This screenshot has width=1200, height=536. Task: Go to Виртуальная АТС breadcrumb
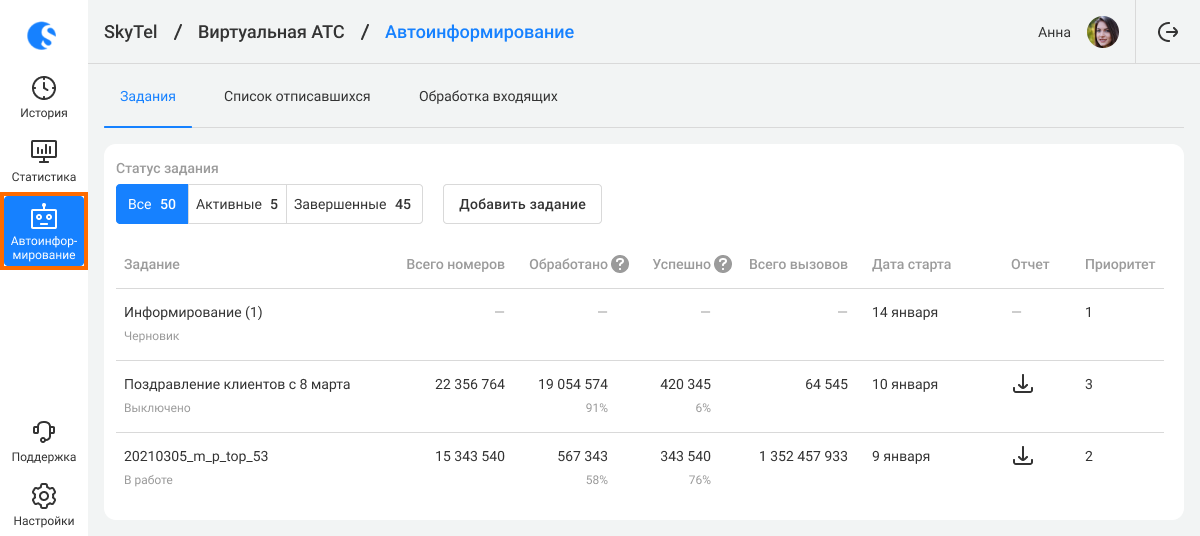coord(271,32)
